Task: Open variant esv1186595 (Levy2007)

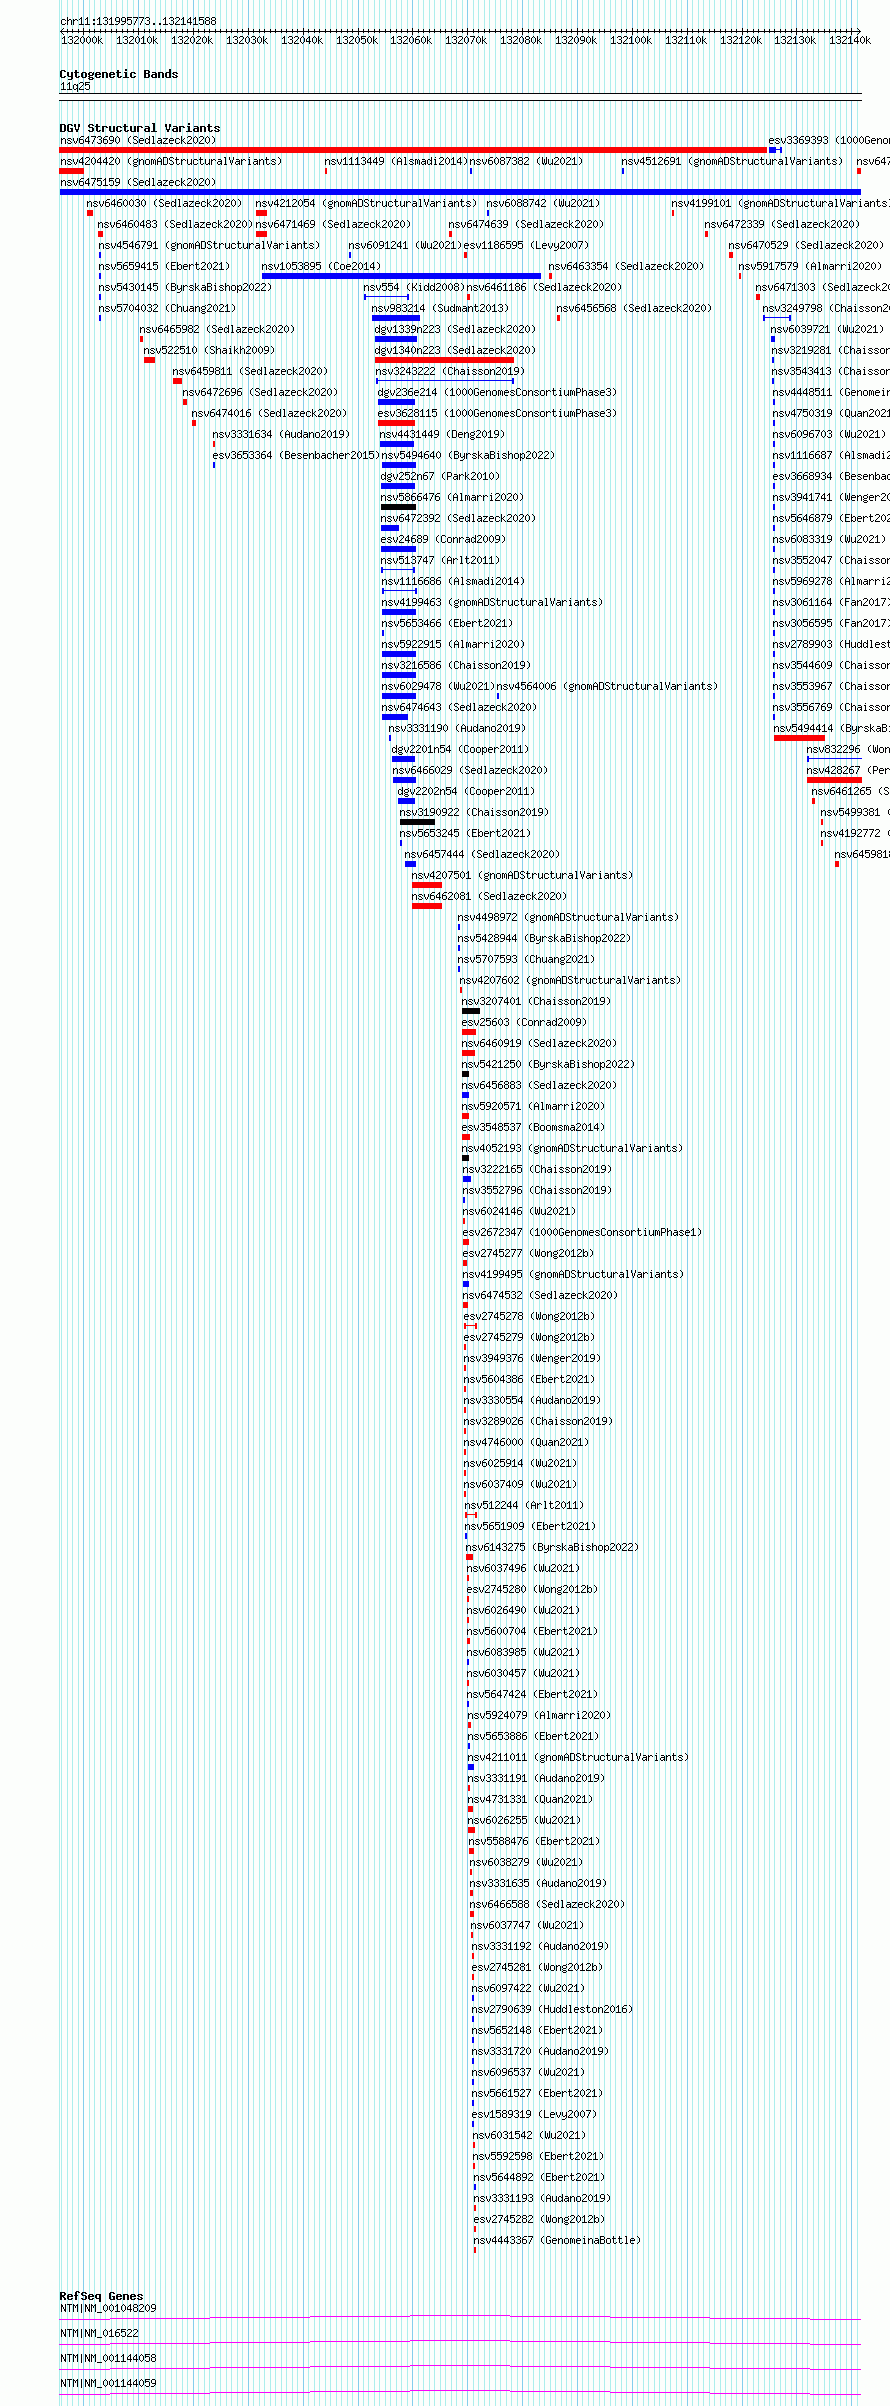Action: (526, 245)
